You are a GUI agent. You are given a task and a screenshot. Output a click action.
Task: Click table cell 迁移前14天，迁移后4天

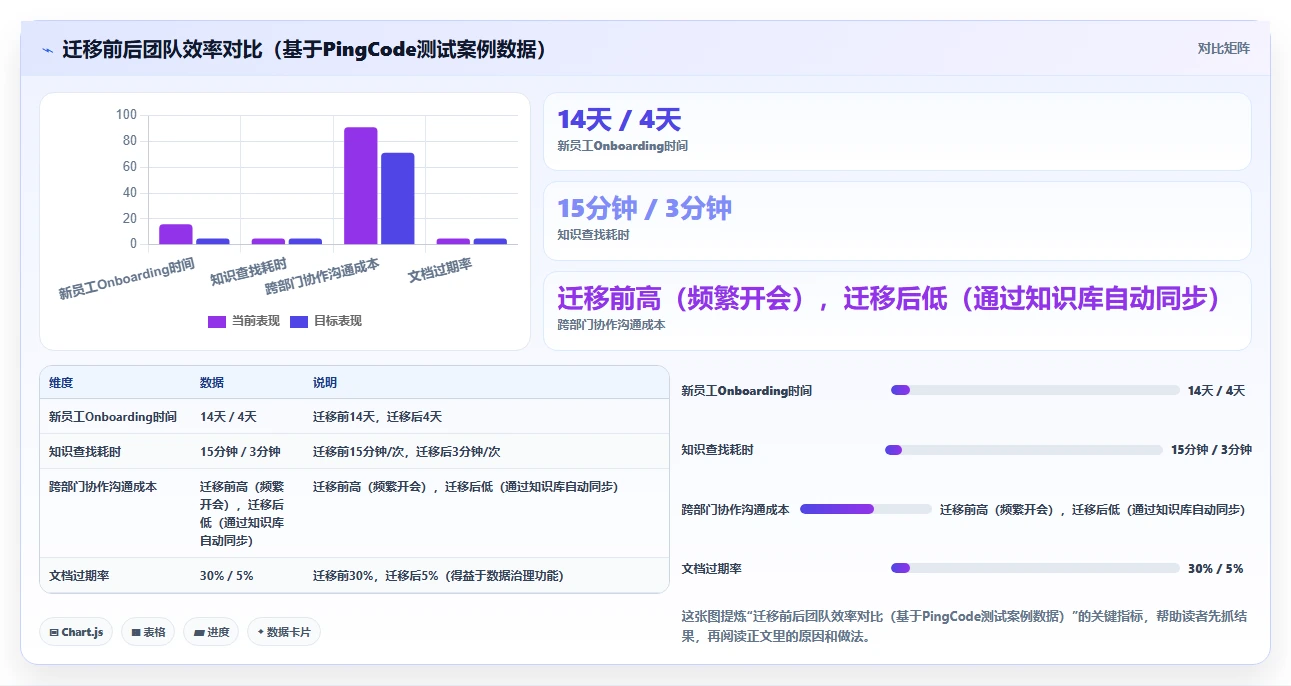tap(377, 417)
